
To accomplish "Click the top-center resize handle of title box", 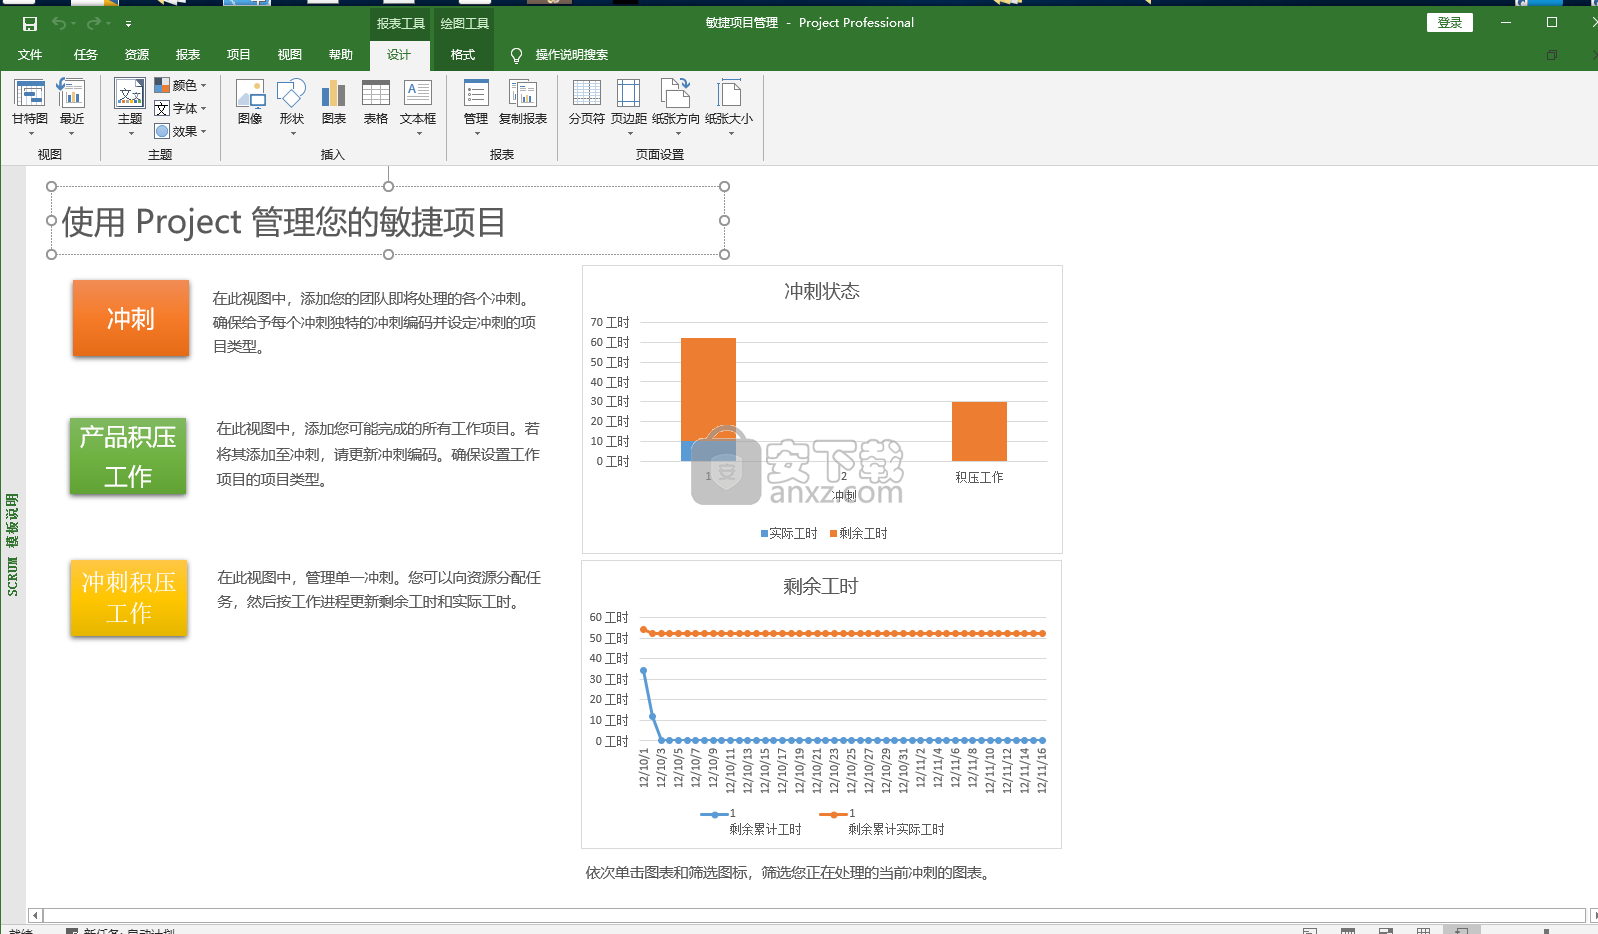I will (388, 186).
